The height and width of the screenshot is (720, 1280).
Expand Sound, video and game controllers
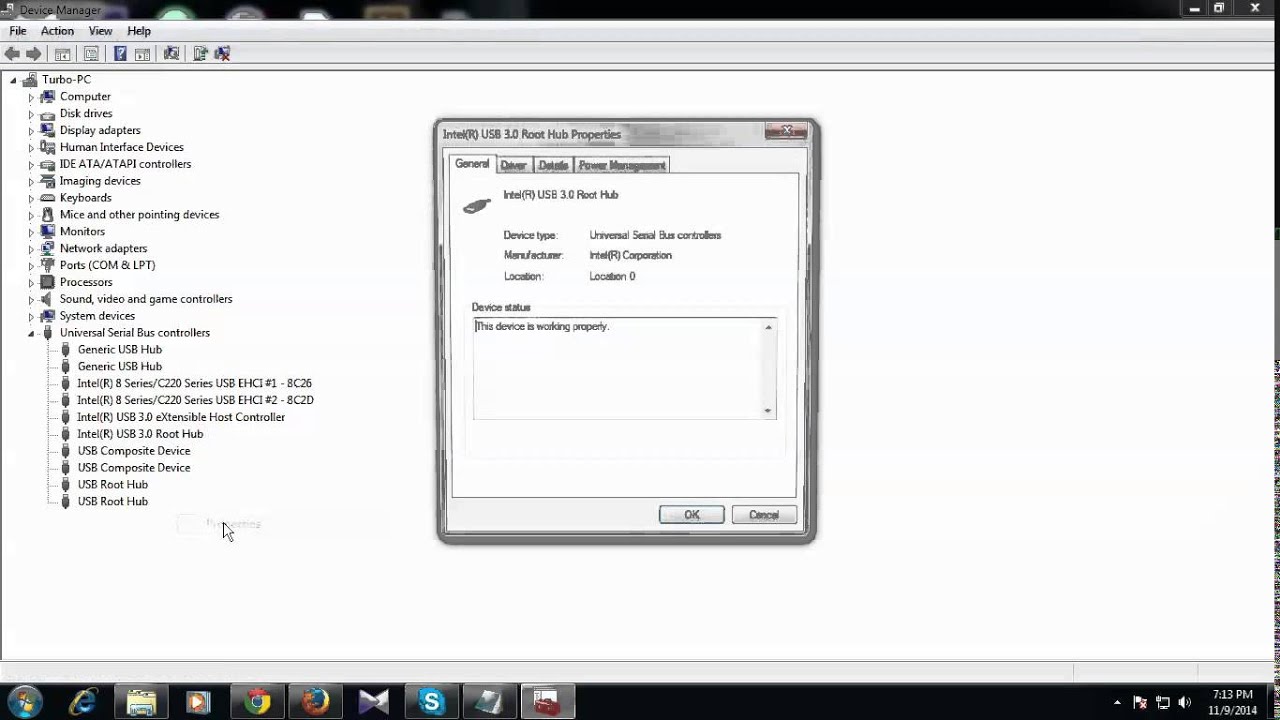pos(31,299)
